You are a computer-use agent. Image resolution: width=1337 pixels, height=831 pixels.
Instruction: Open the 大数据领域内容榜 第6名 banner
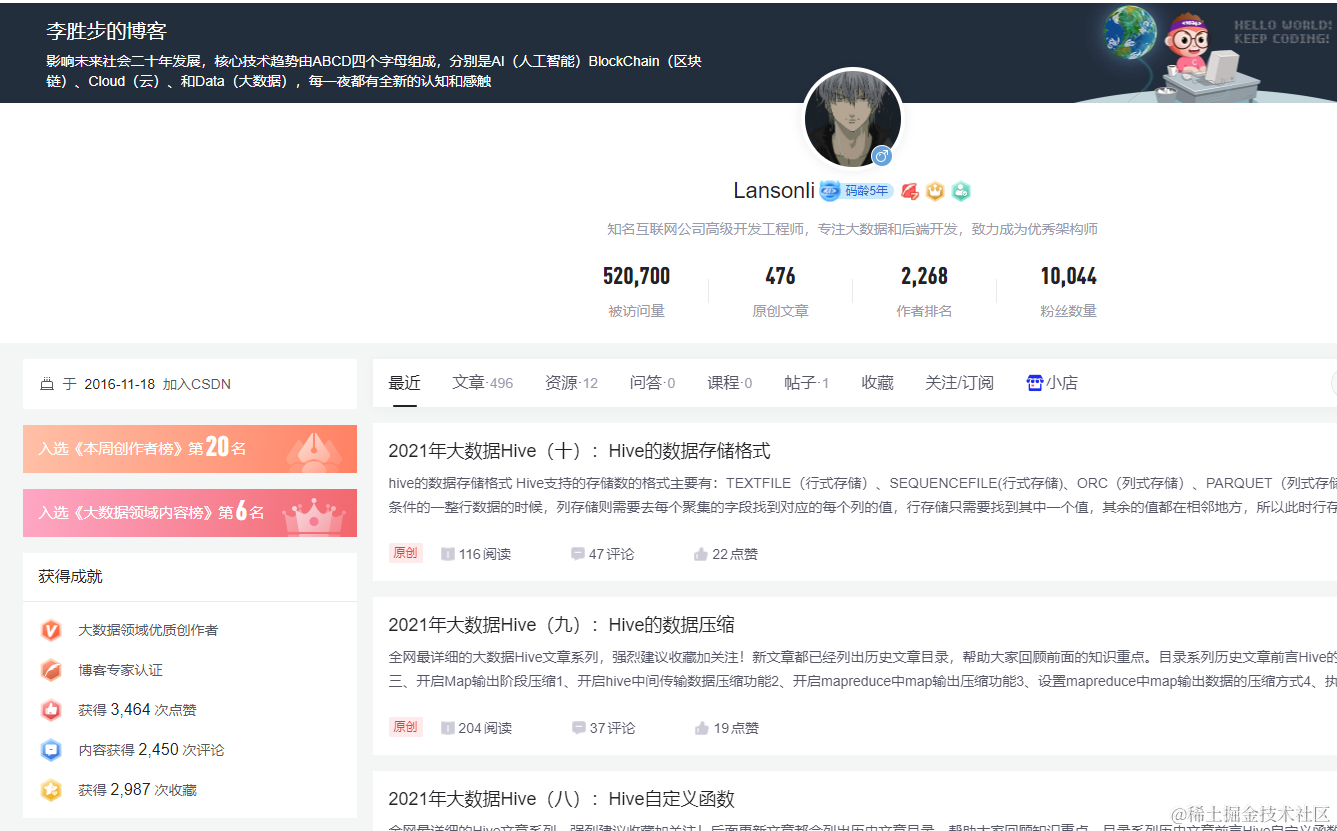(190, 513)
